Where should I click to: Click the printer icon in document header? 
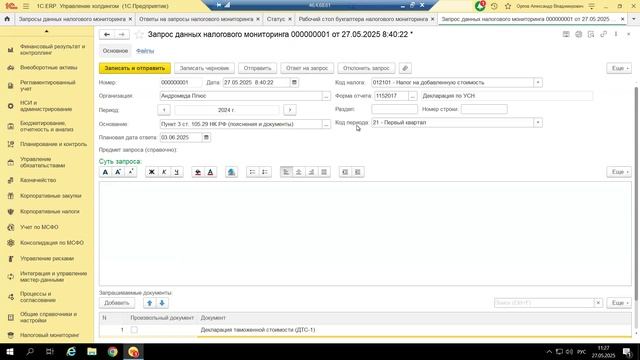pyautogui.click(x=578, y=34)
